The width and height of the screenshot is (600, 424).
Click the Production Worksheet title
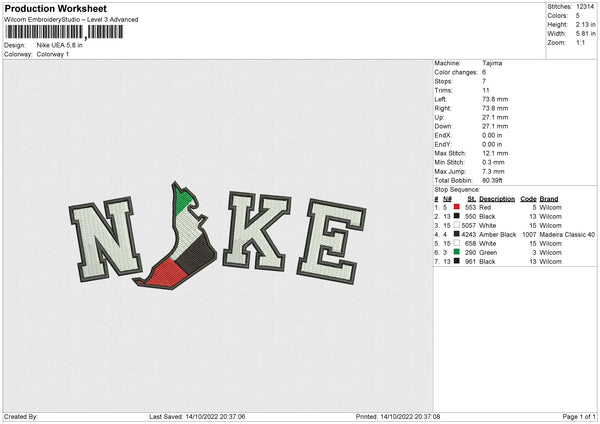coord(55,9)
